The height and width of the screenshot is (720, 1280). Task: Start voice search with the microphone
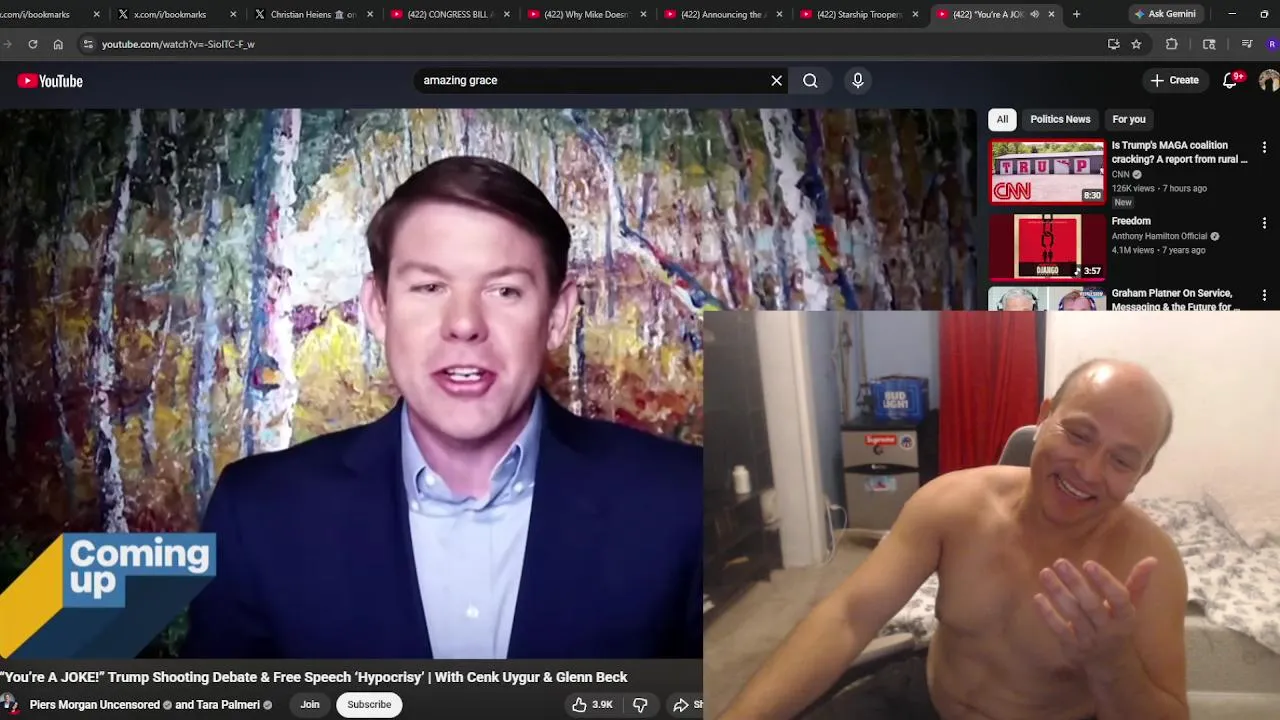858,80
